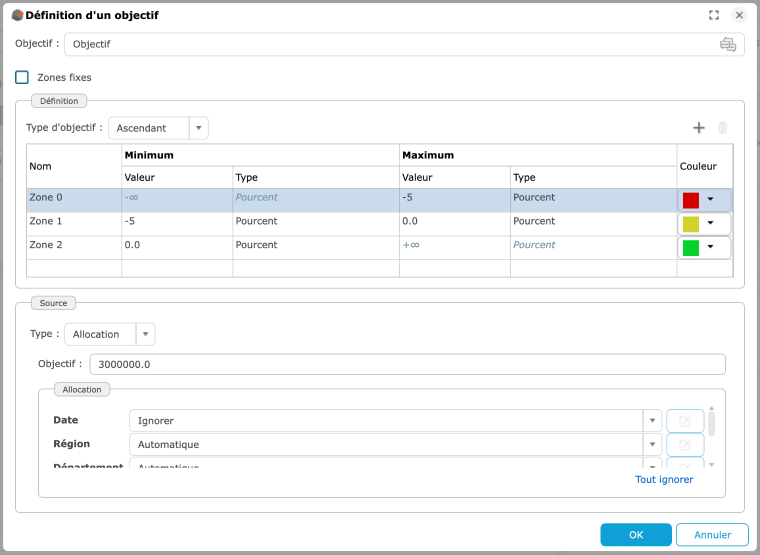The image size is (760, 555).
Task: Select the Zone 1 row name cell
Action: tap(73, 222)
